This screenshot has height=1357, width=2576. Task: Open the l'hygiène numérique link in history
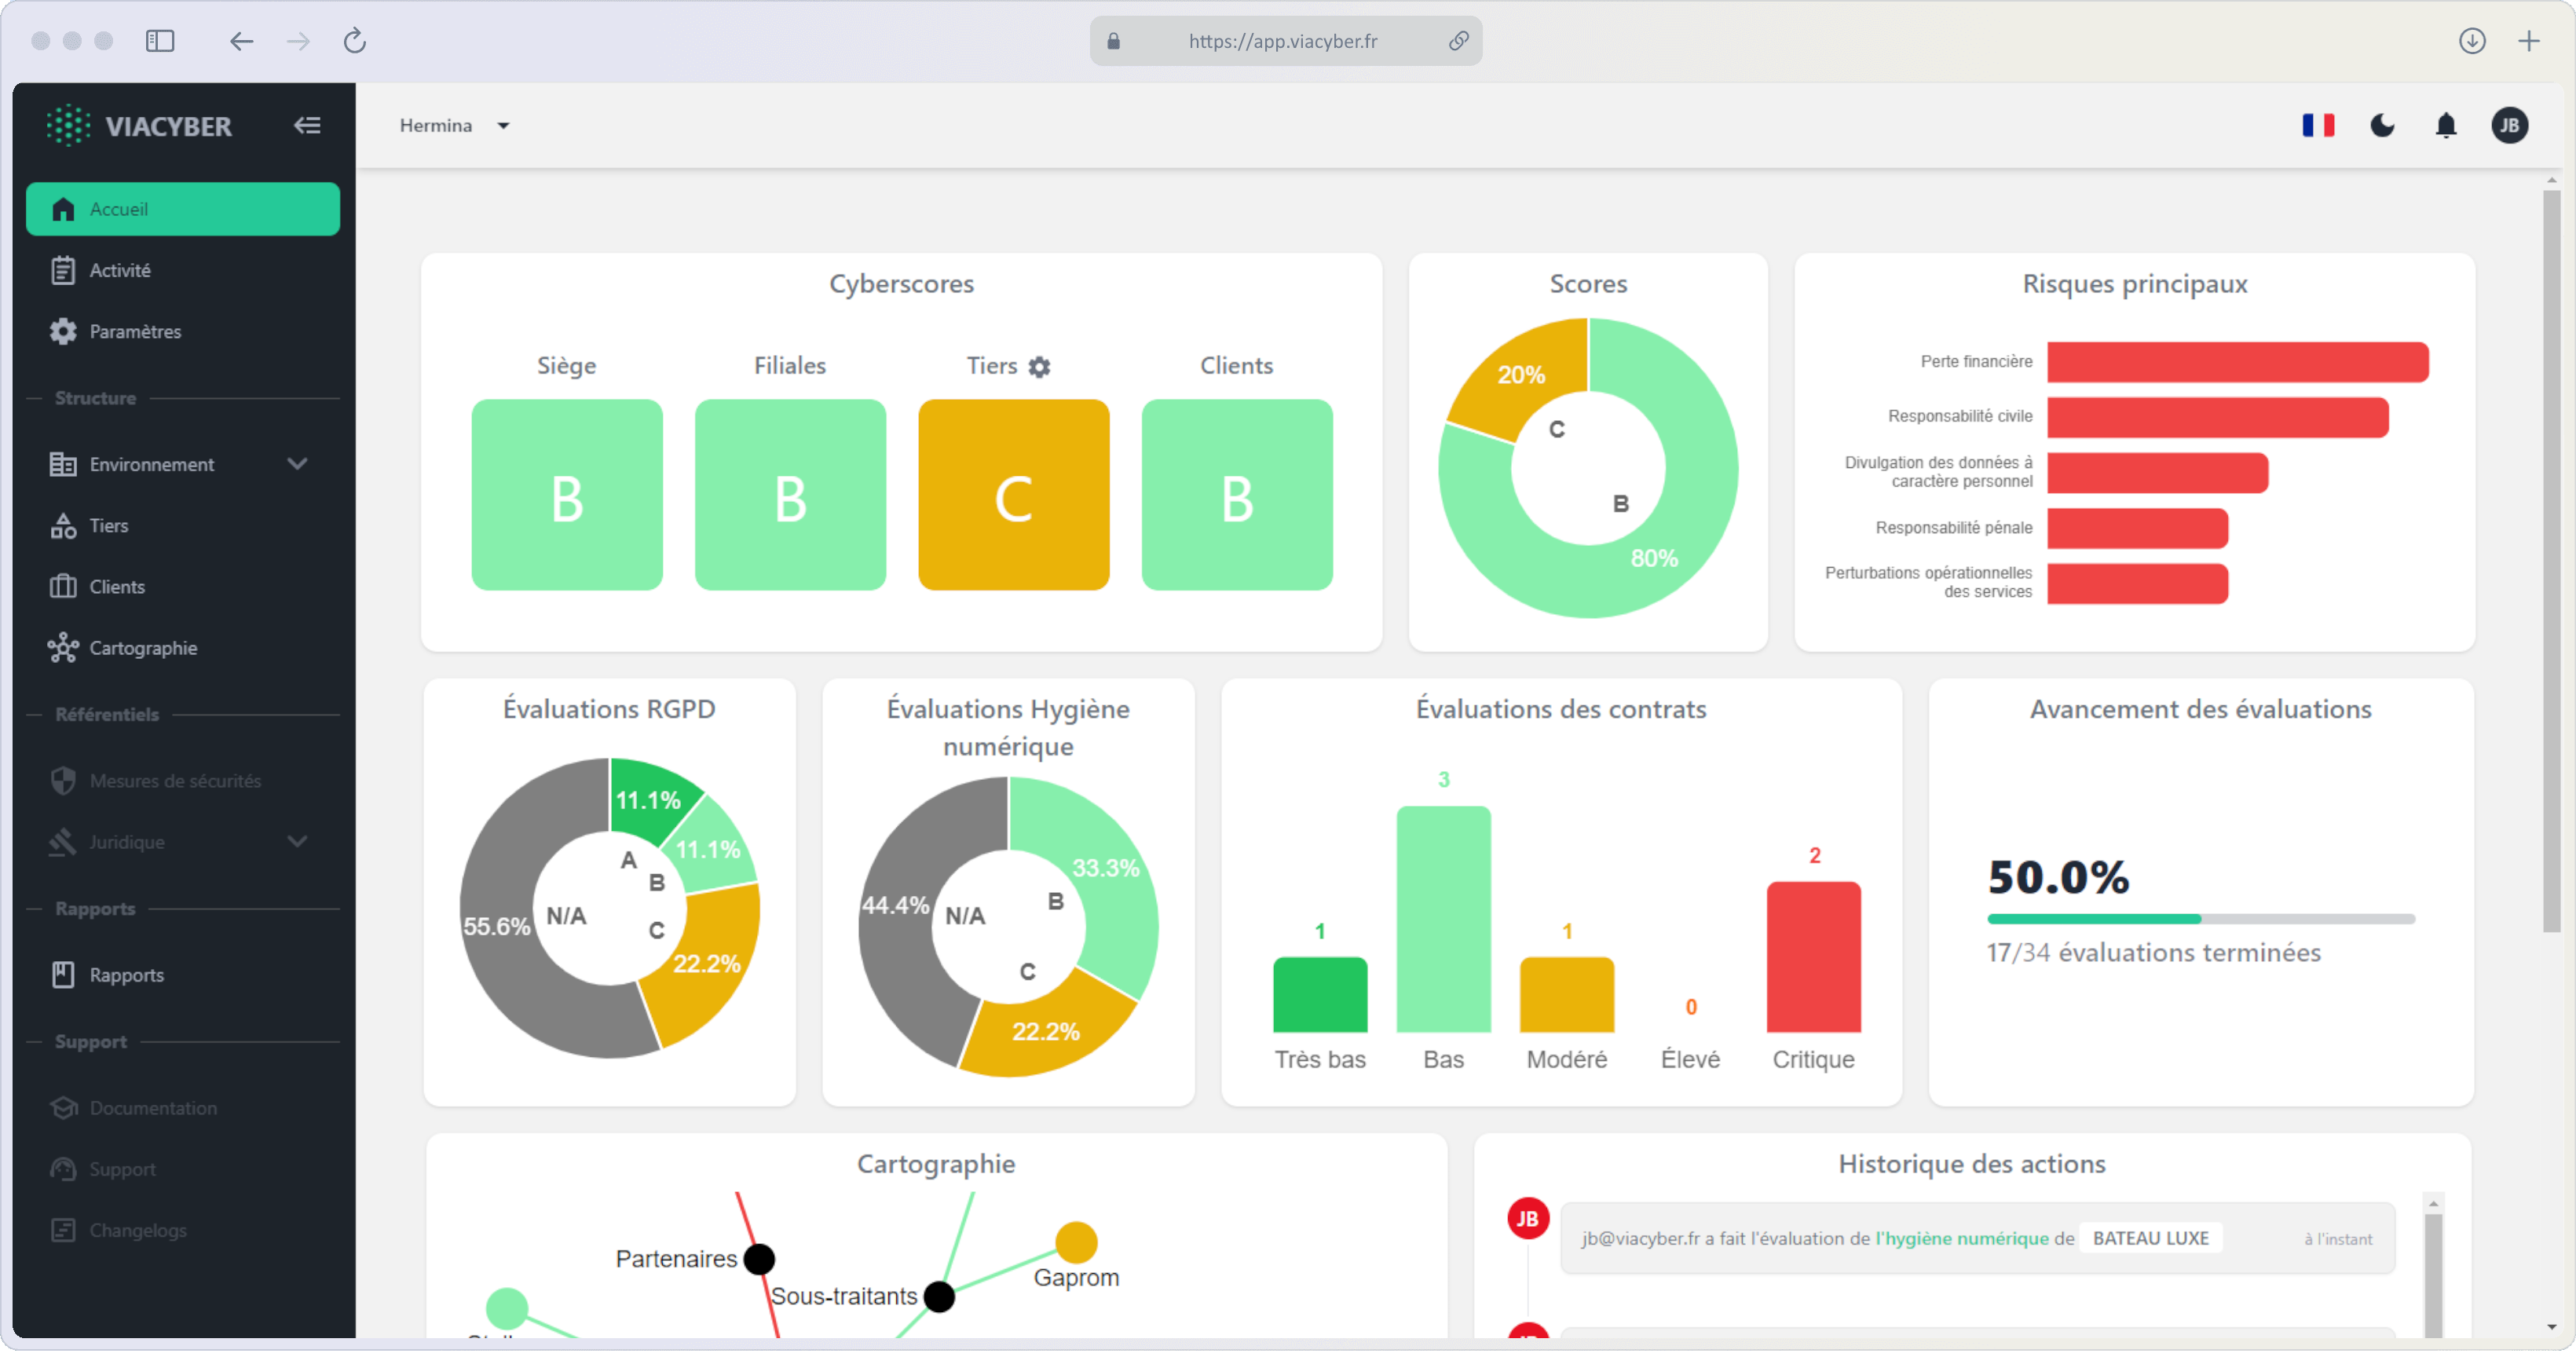pos(1961,1239)
